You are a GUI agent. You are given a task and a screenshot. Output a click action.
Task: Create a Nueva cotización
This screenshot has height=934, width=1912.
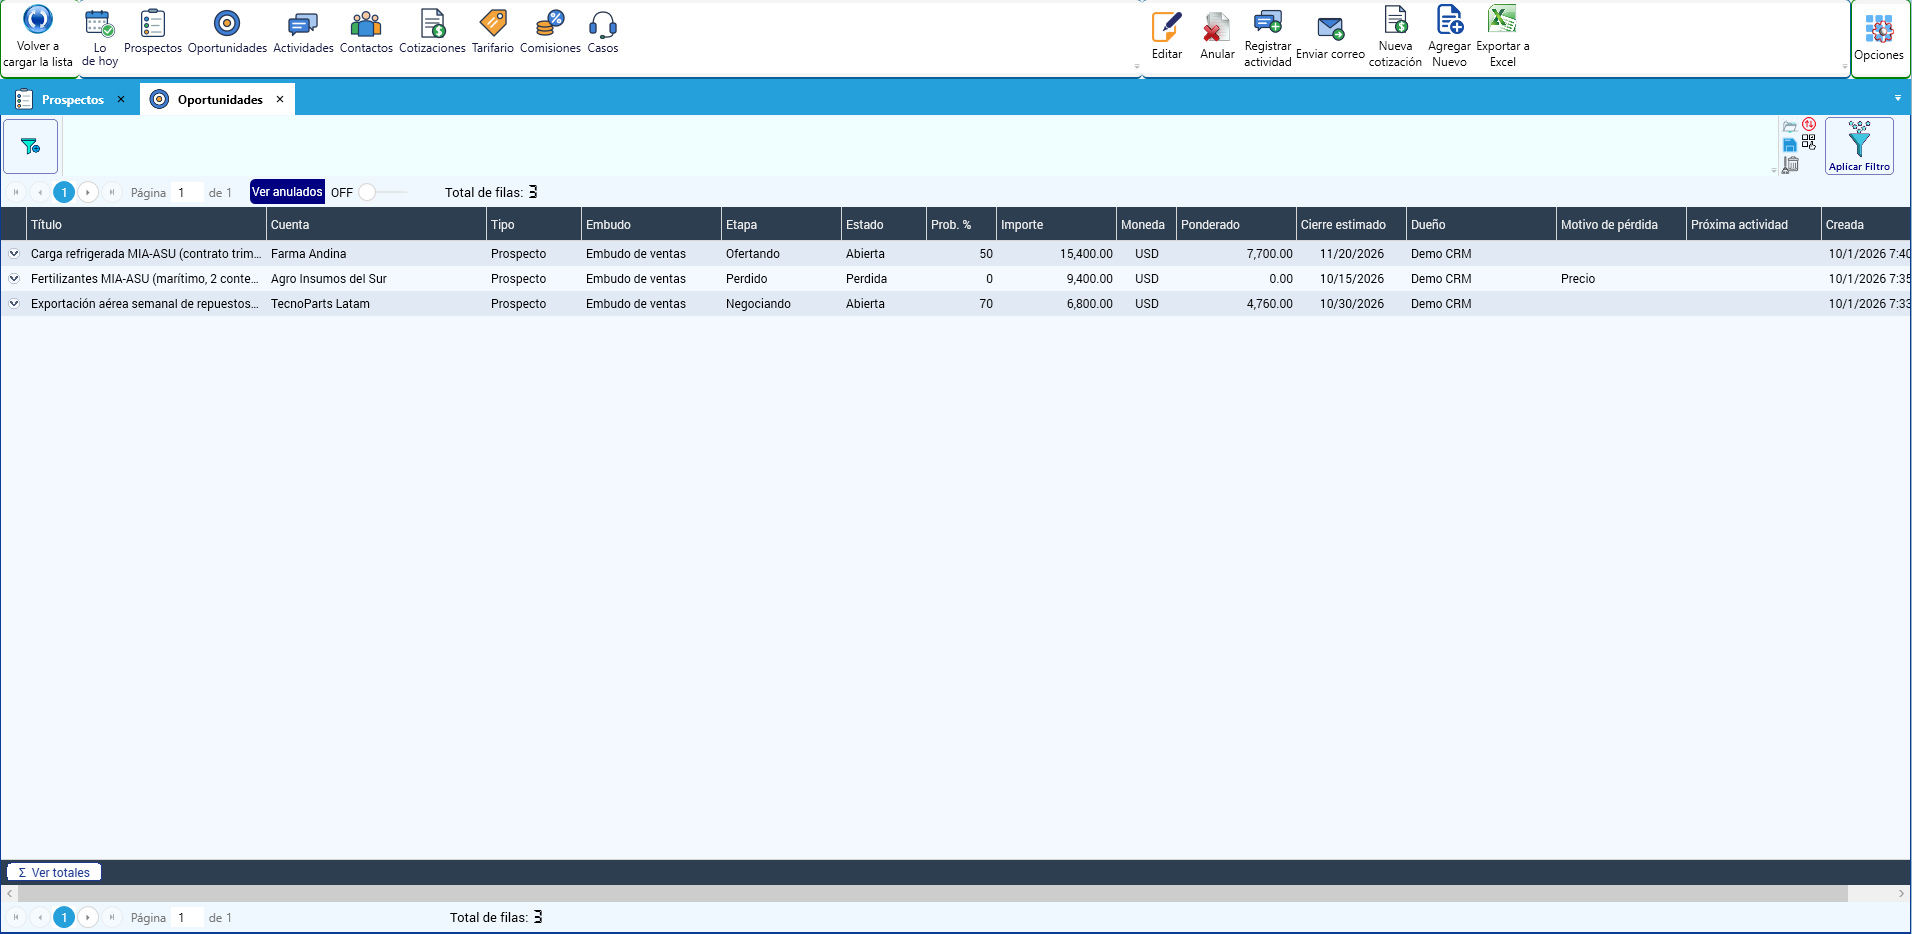pos(1395,38)
